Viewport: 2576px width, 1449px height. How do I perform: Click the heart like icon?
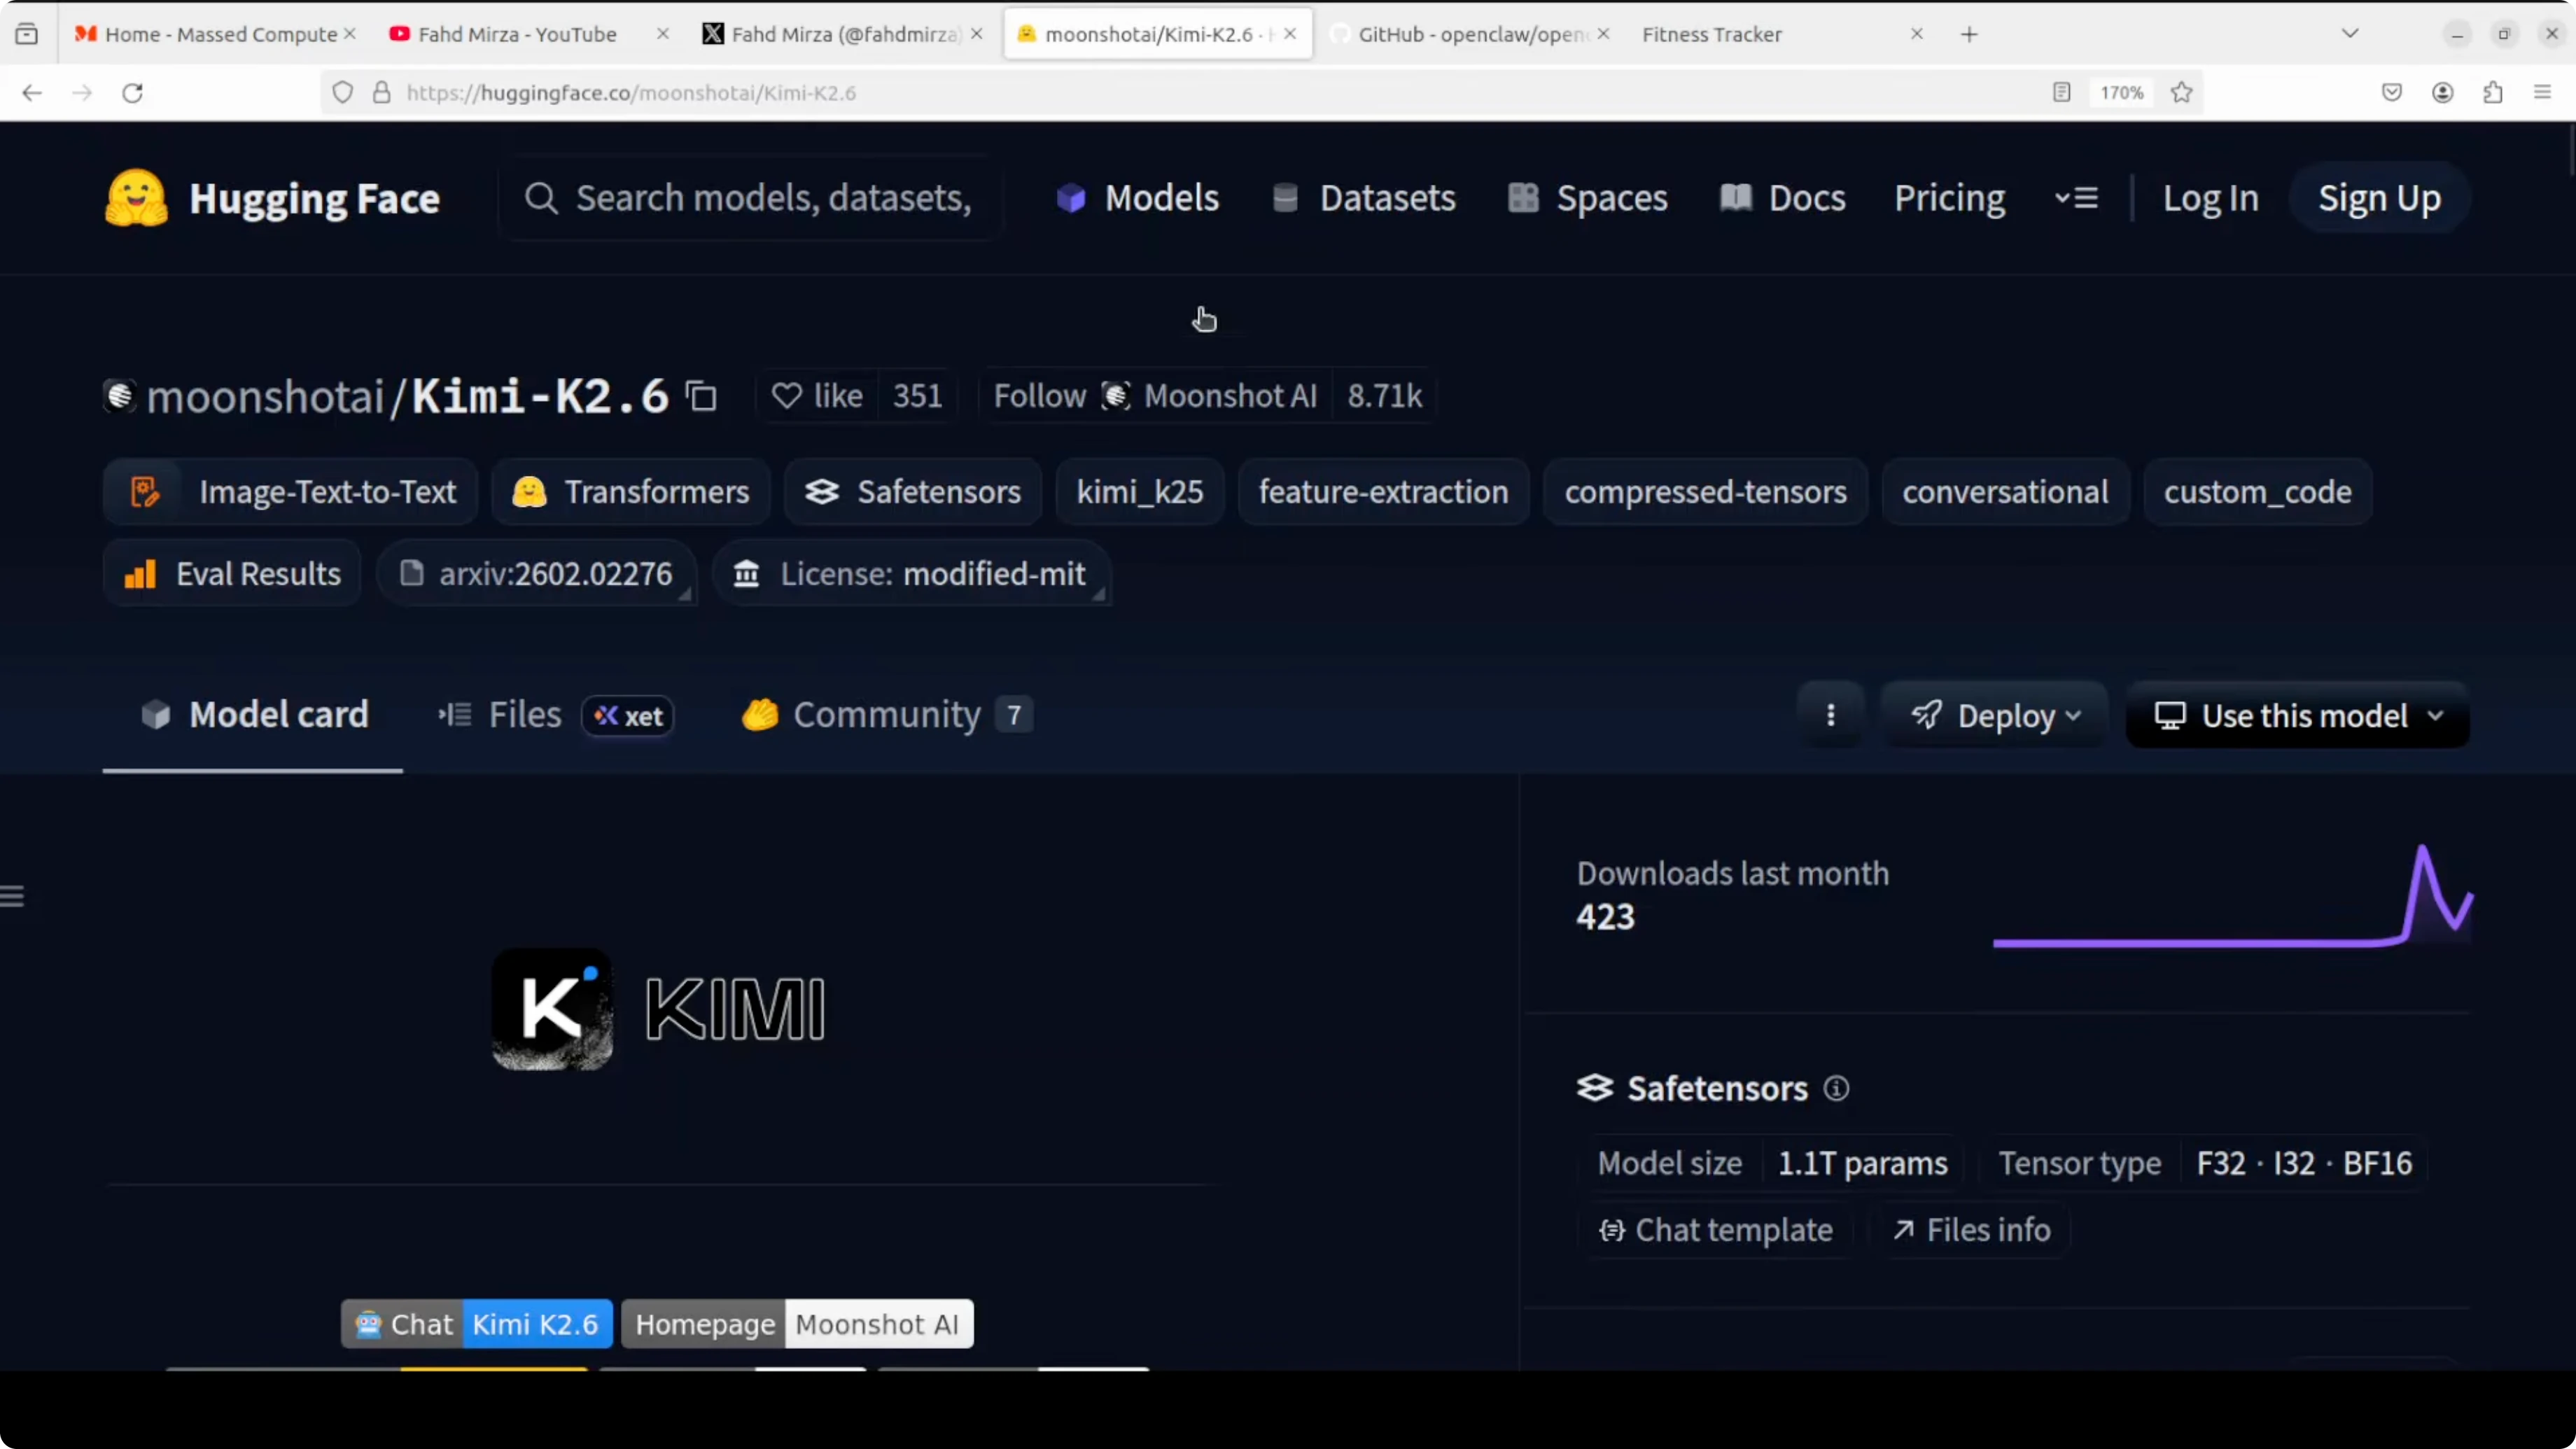[x=787, y=396]
